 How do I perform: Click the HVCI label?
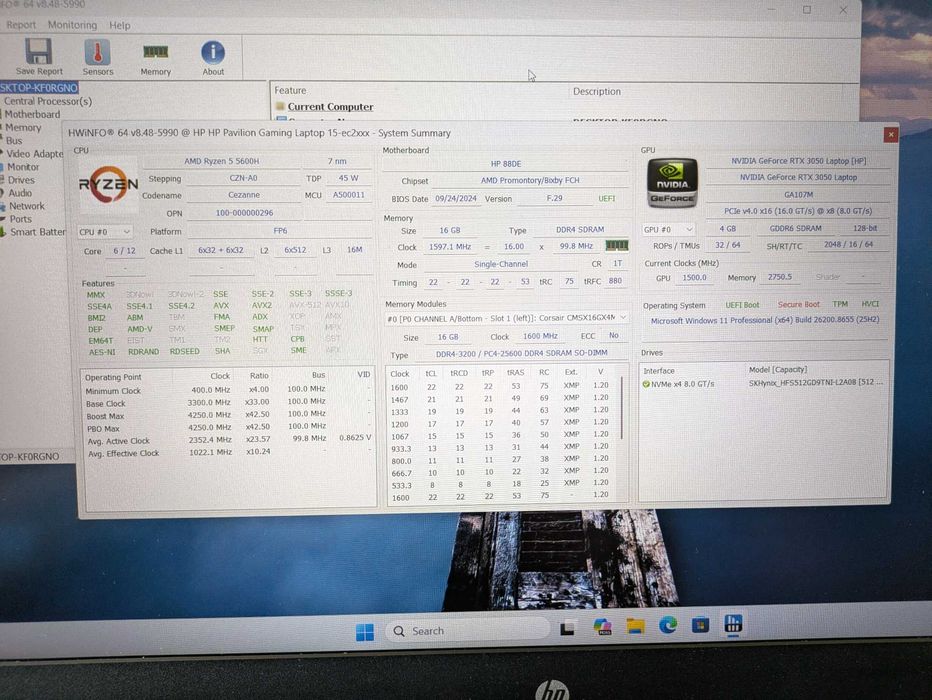(870, 304)
